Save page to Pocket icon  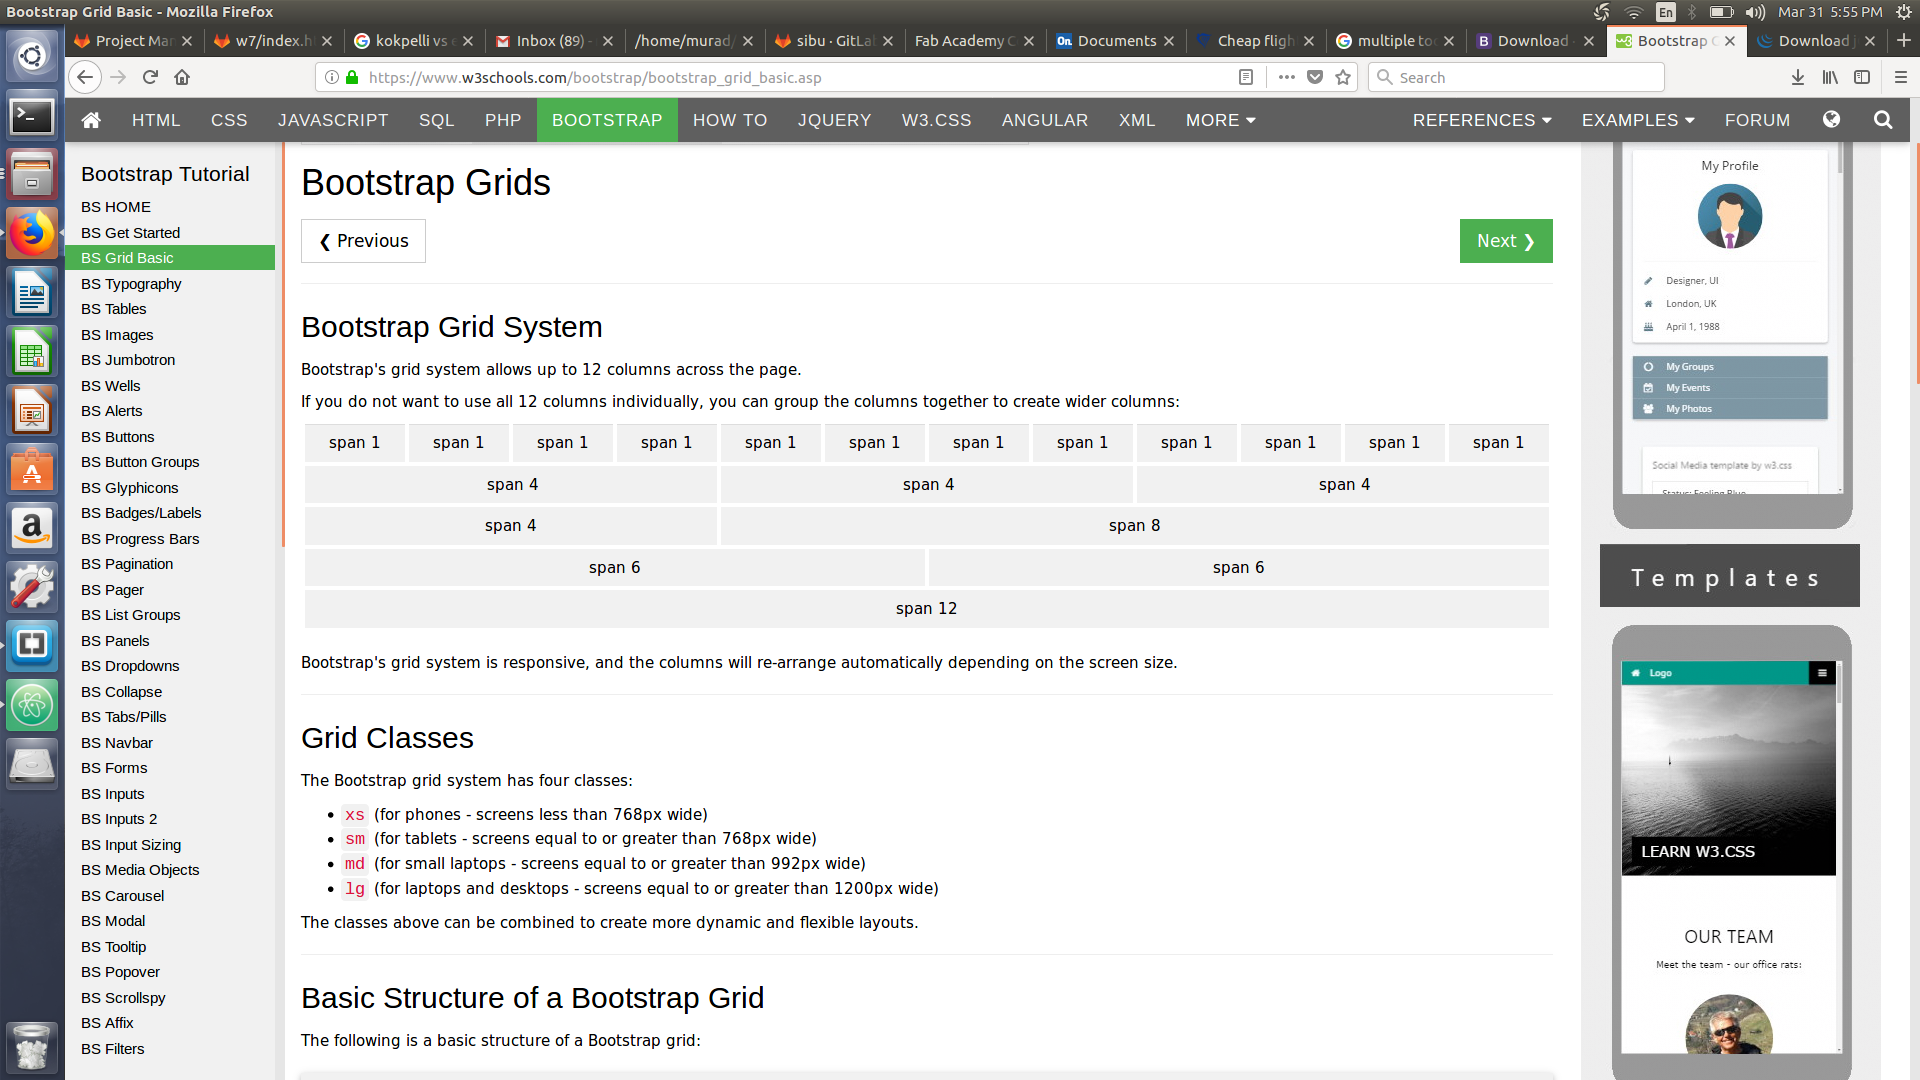pyautogui.click(x=1315, y=77)
